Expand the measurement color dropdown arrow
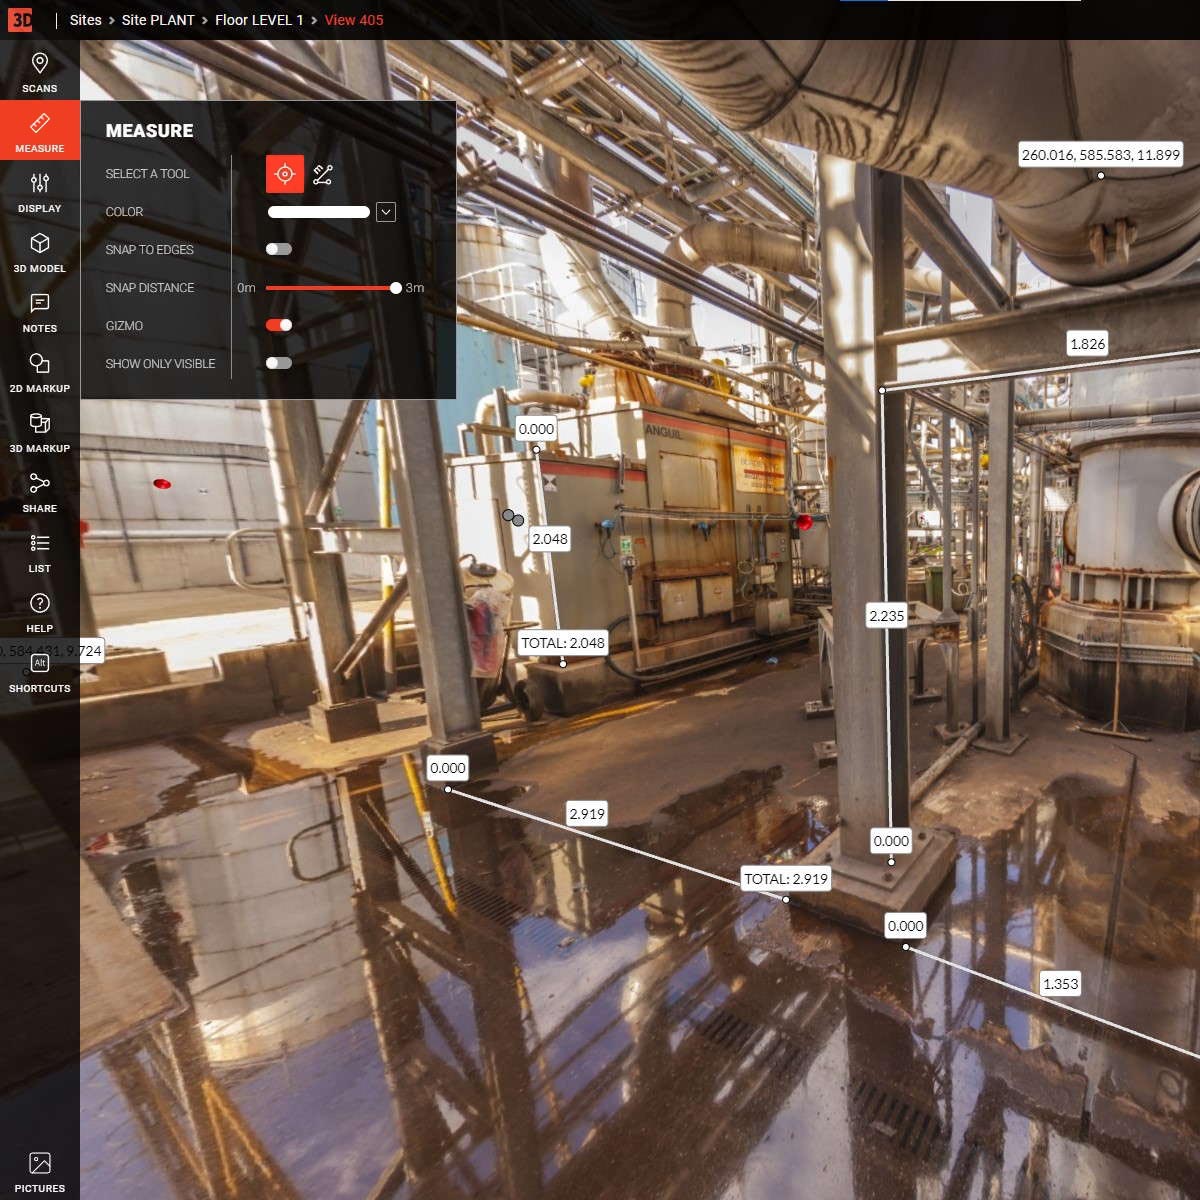 [x=386, y=212]
